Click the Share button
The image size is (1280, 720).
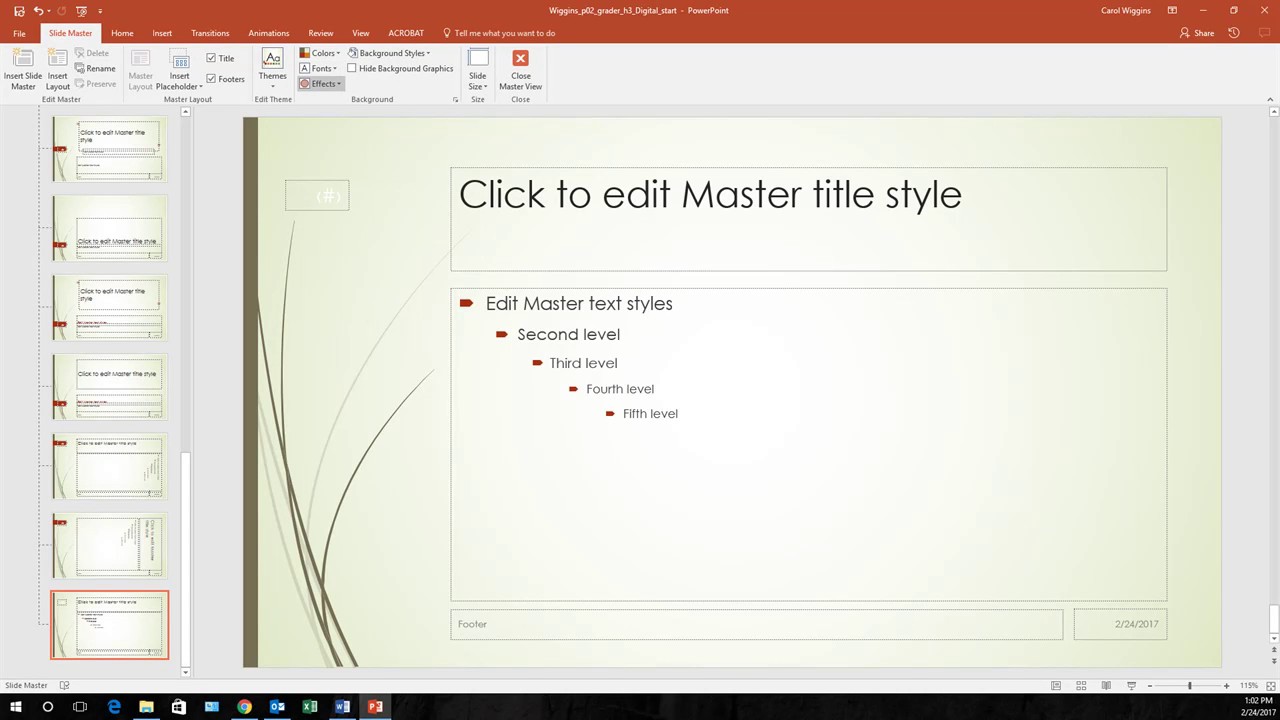[1197, 33]
